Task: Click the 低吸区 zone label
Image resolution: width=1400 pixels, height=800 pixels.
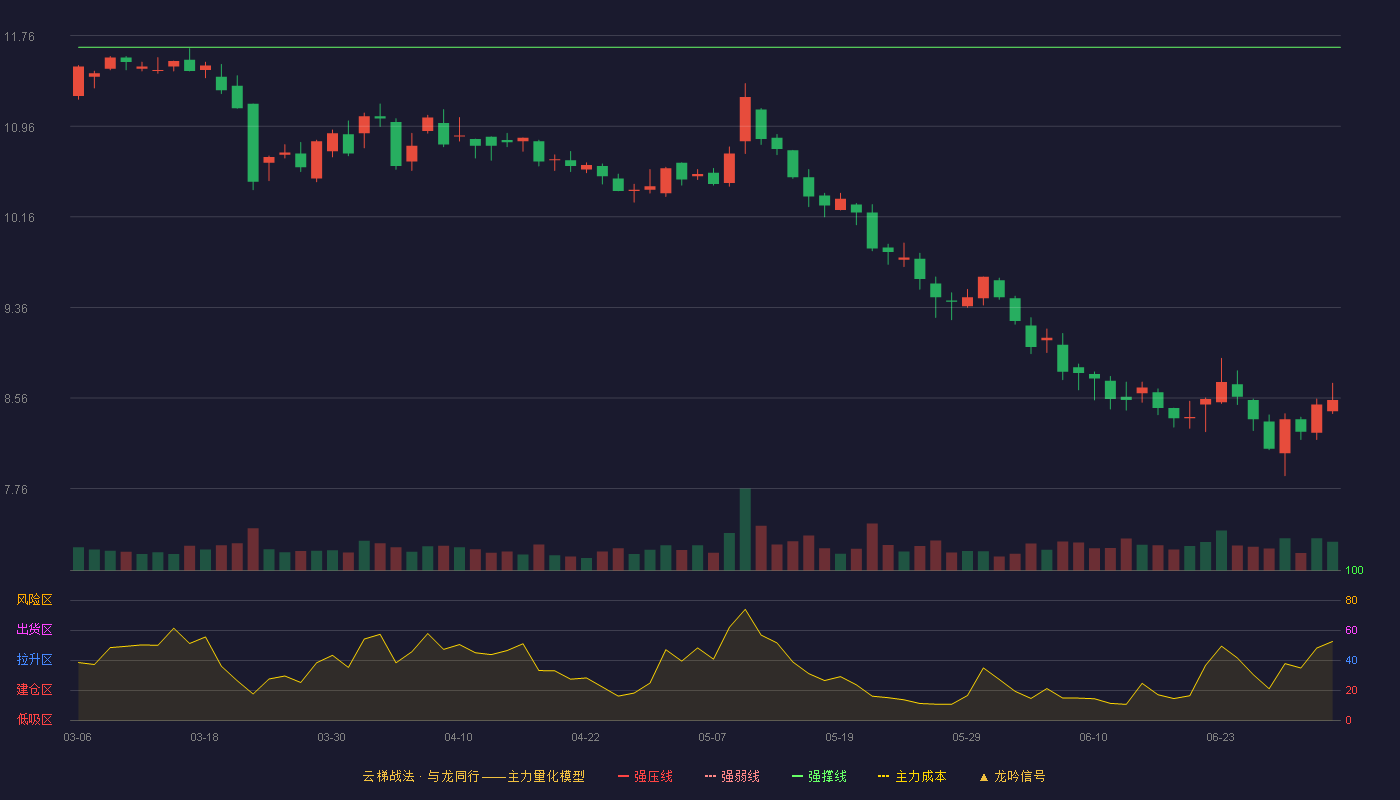Action: pos(35,719)
